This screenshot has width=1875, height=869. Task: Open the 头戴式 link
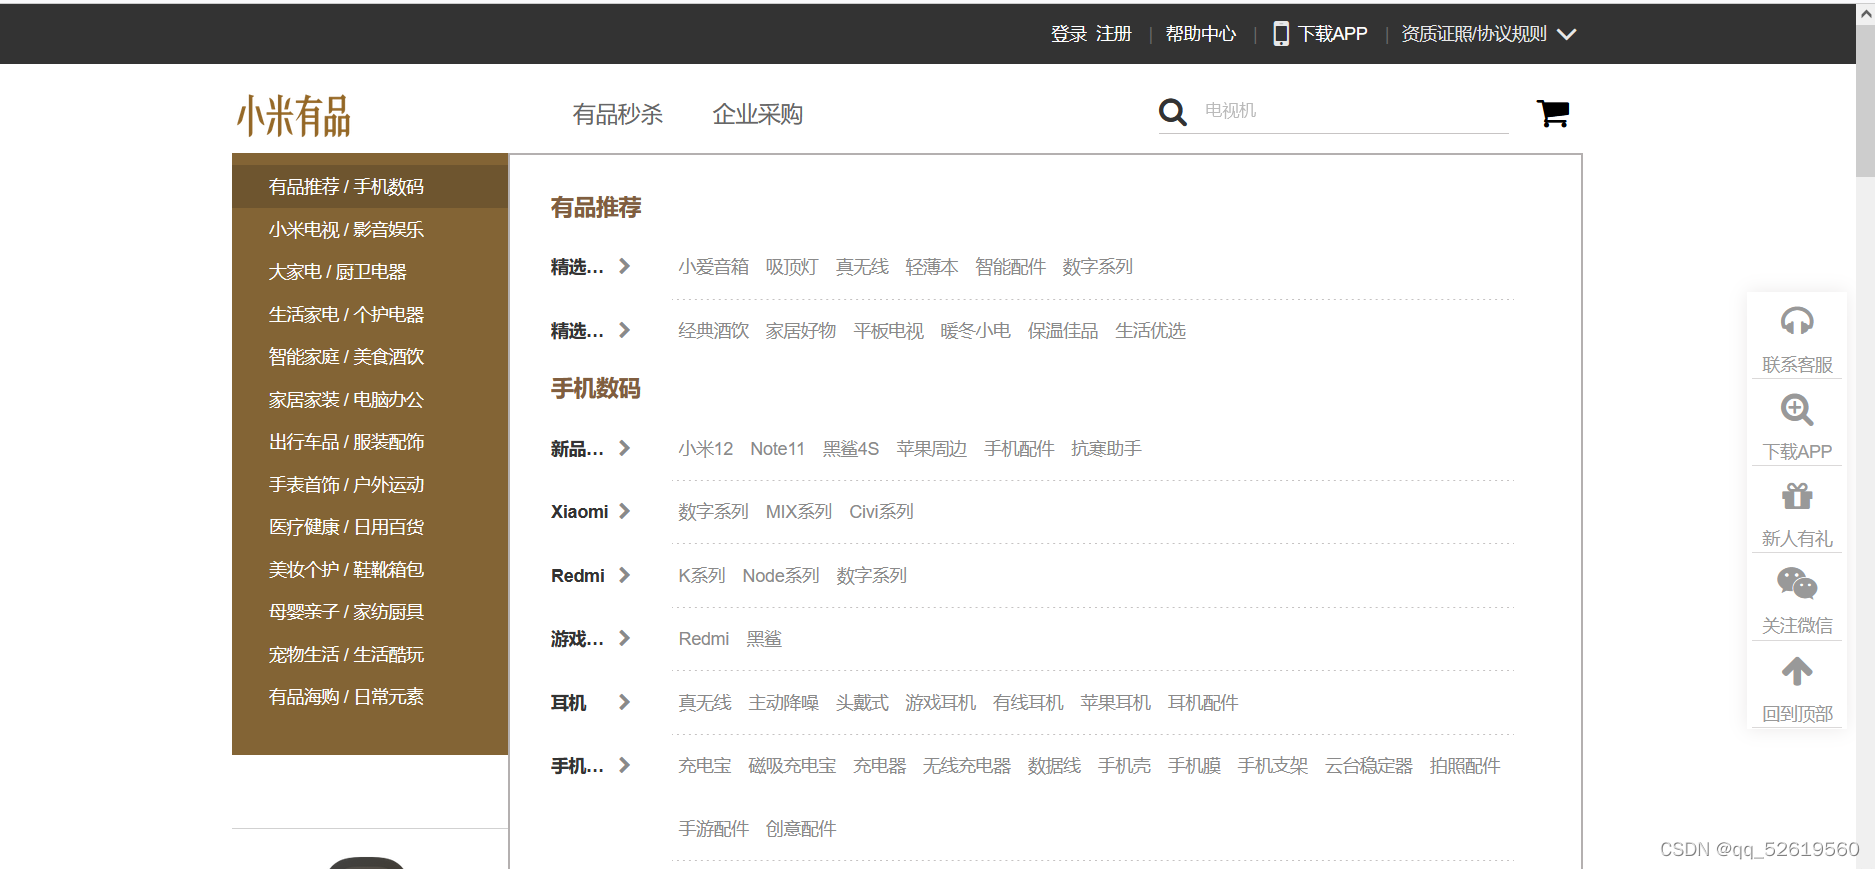[x=862, y=703]
